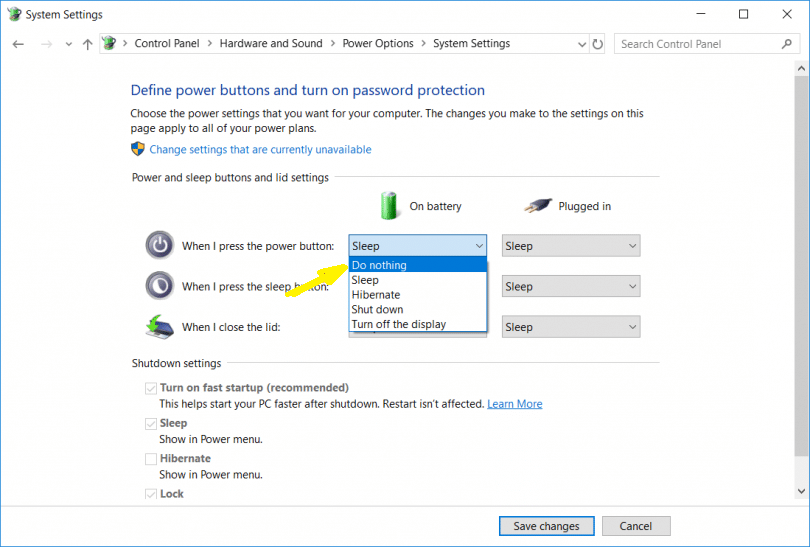Open sleep button Plugged in dropdown
This screenshot has height=547, width=810.
pyautogui.click(x=571, y=286)
